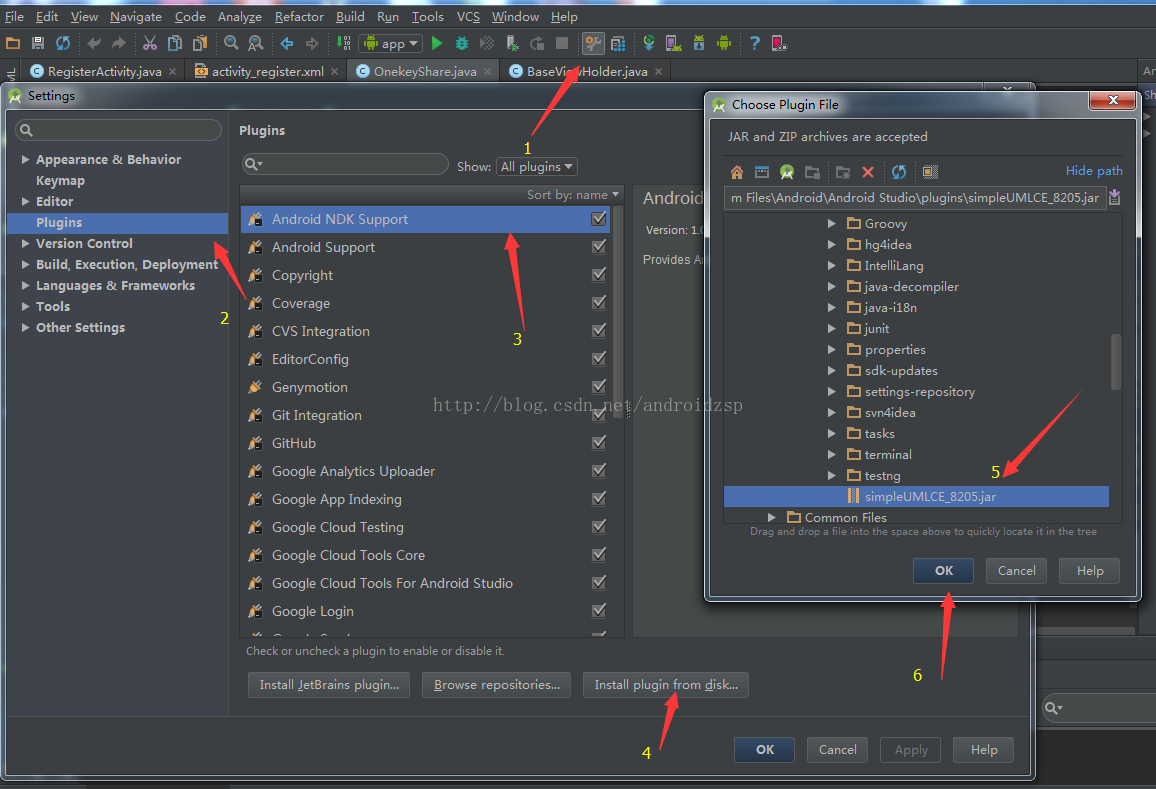Switch to OnekeyShare.java tab
This screenshot has width=1156, height=789.
pos(424,72)
